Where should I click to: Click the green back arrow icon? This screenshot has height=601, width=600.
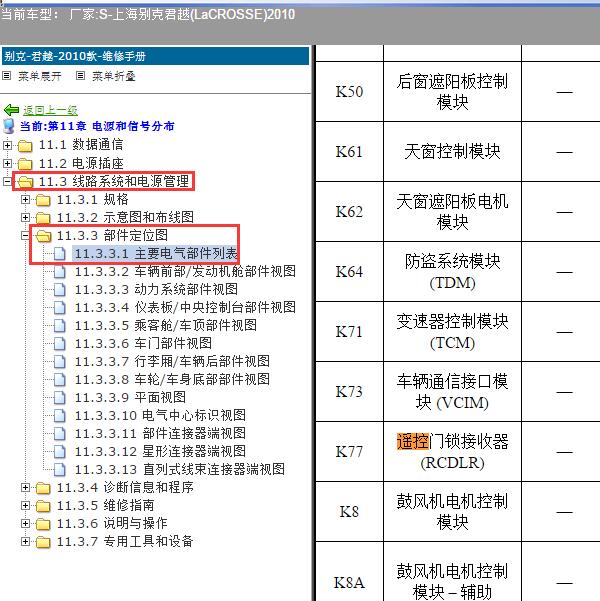(x=11, y=110)
